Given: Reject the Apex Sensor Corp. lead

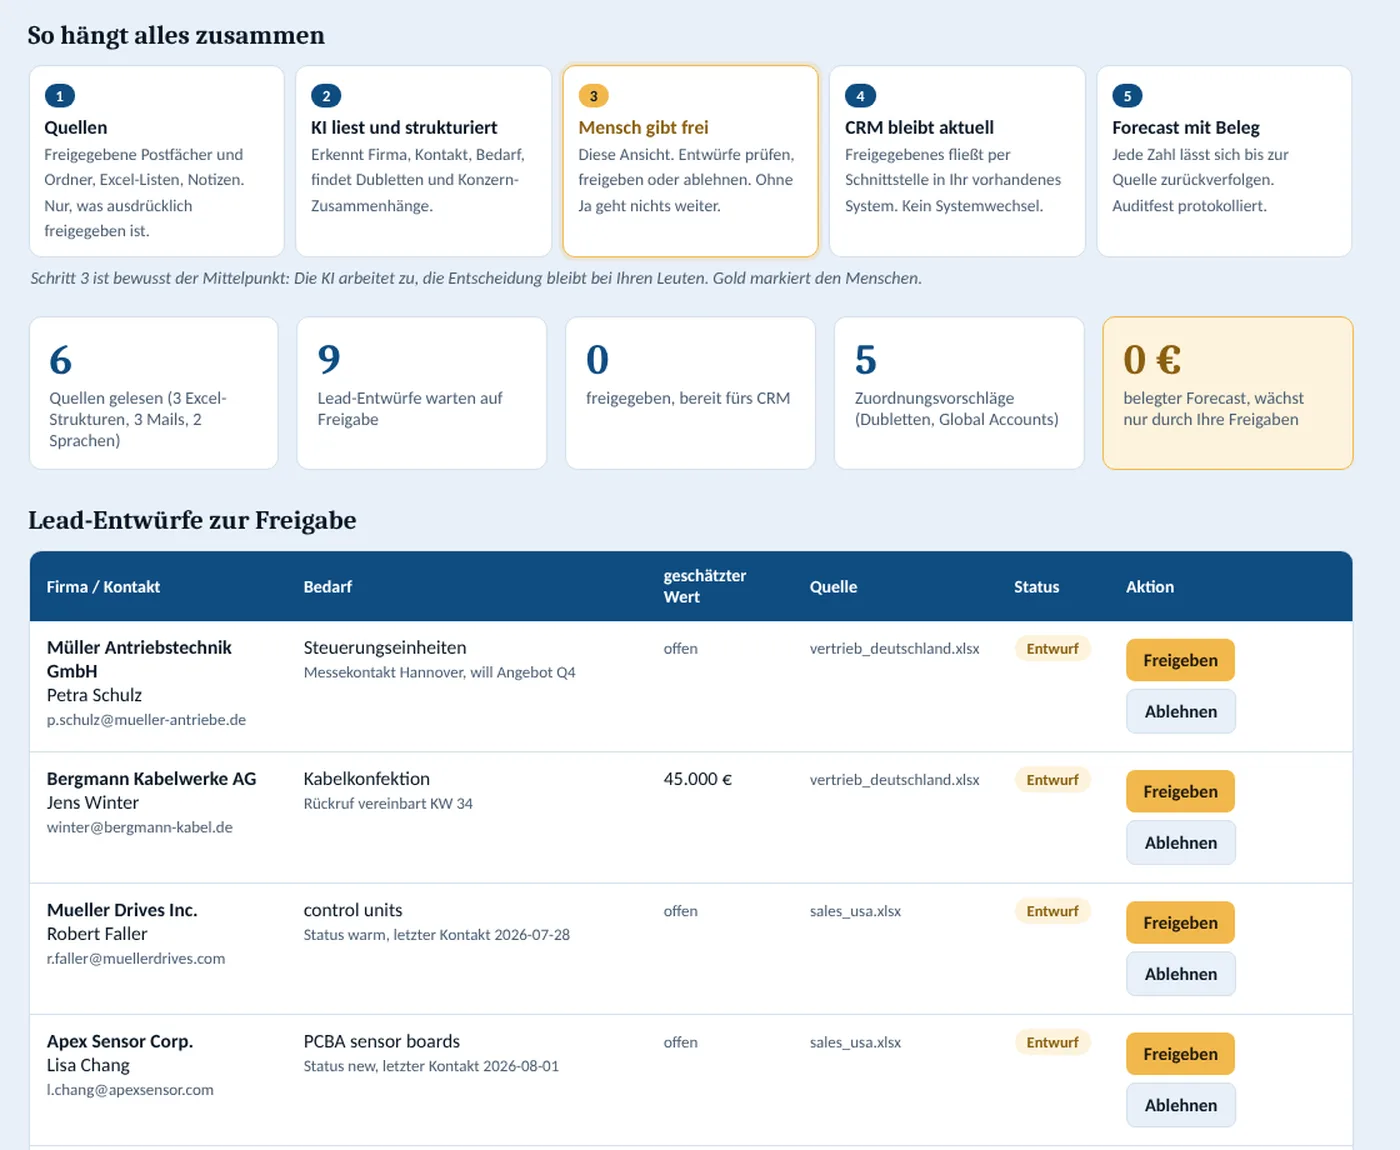Looking at the screenshot, I should pyautogui.click(x=1180, y=1105).
